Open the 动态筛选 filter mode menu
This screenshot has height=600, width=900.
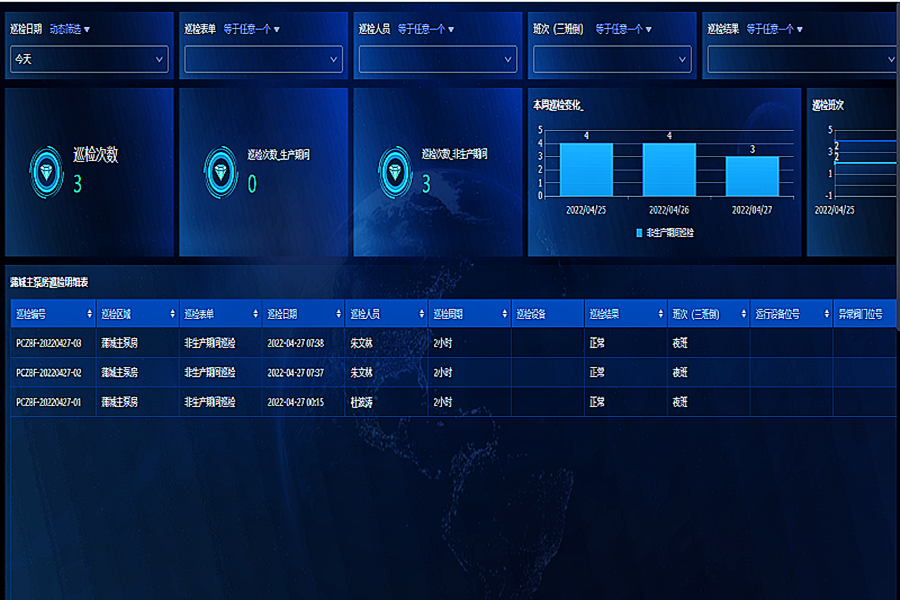[70, 29]
